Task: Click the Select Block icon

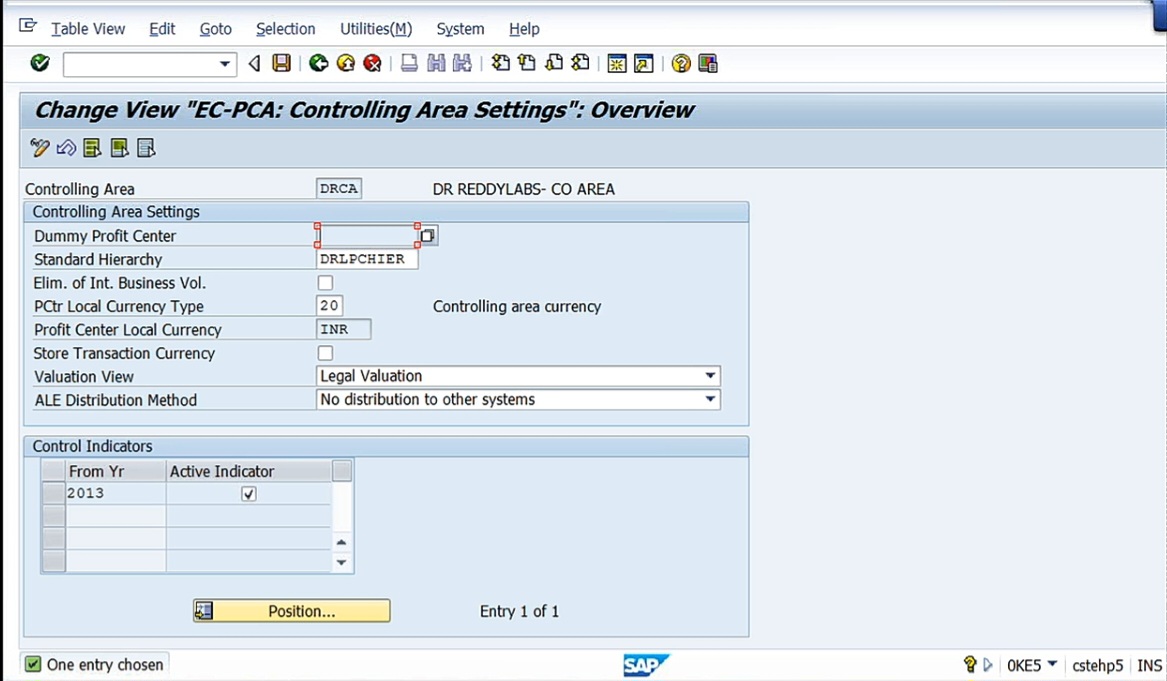Action: (x=119, y=148)
